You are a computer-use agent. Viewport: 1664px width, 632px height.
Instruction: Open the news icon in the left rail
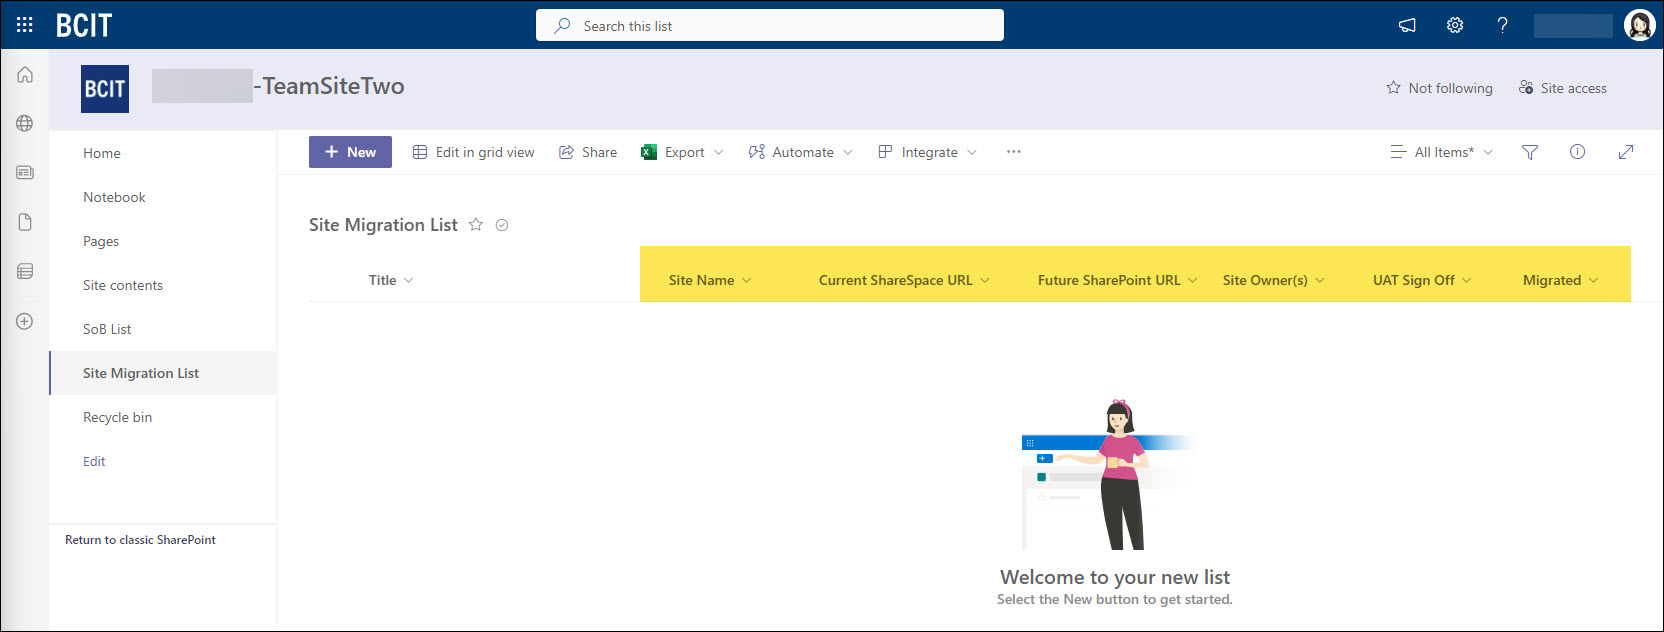click(25, 172)
